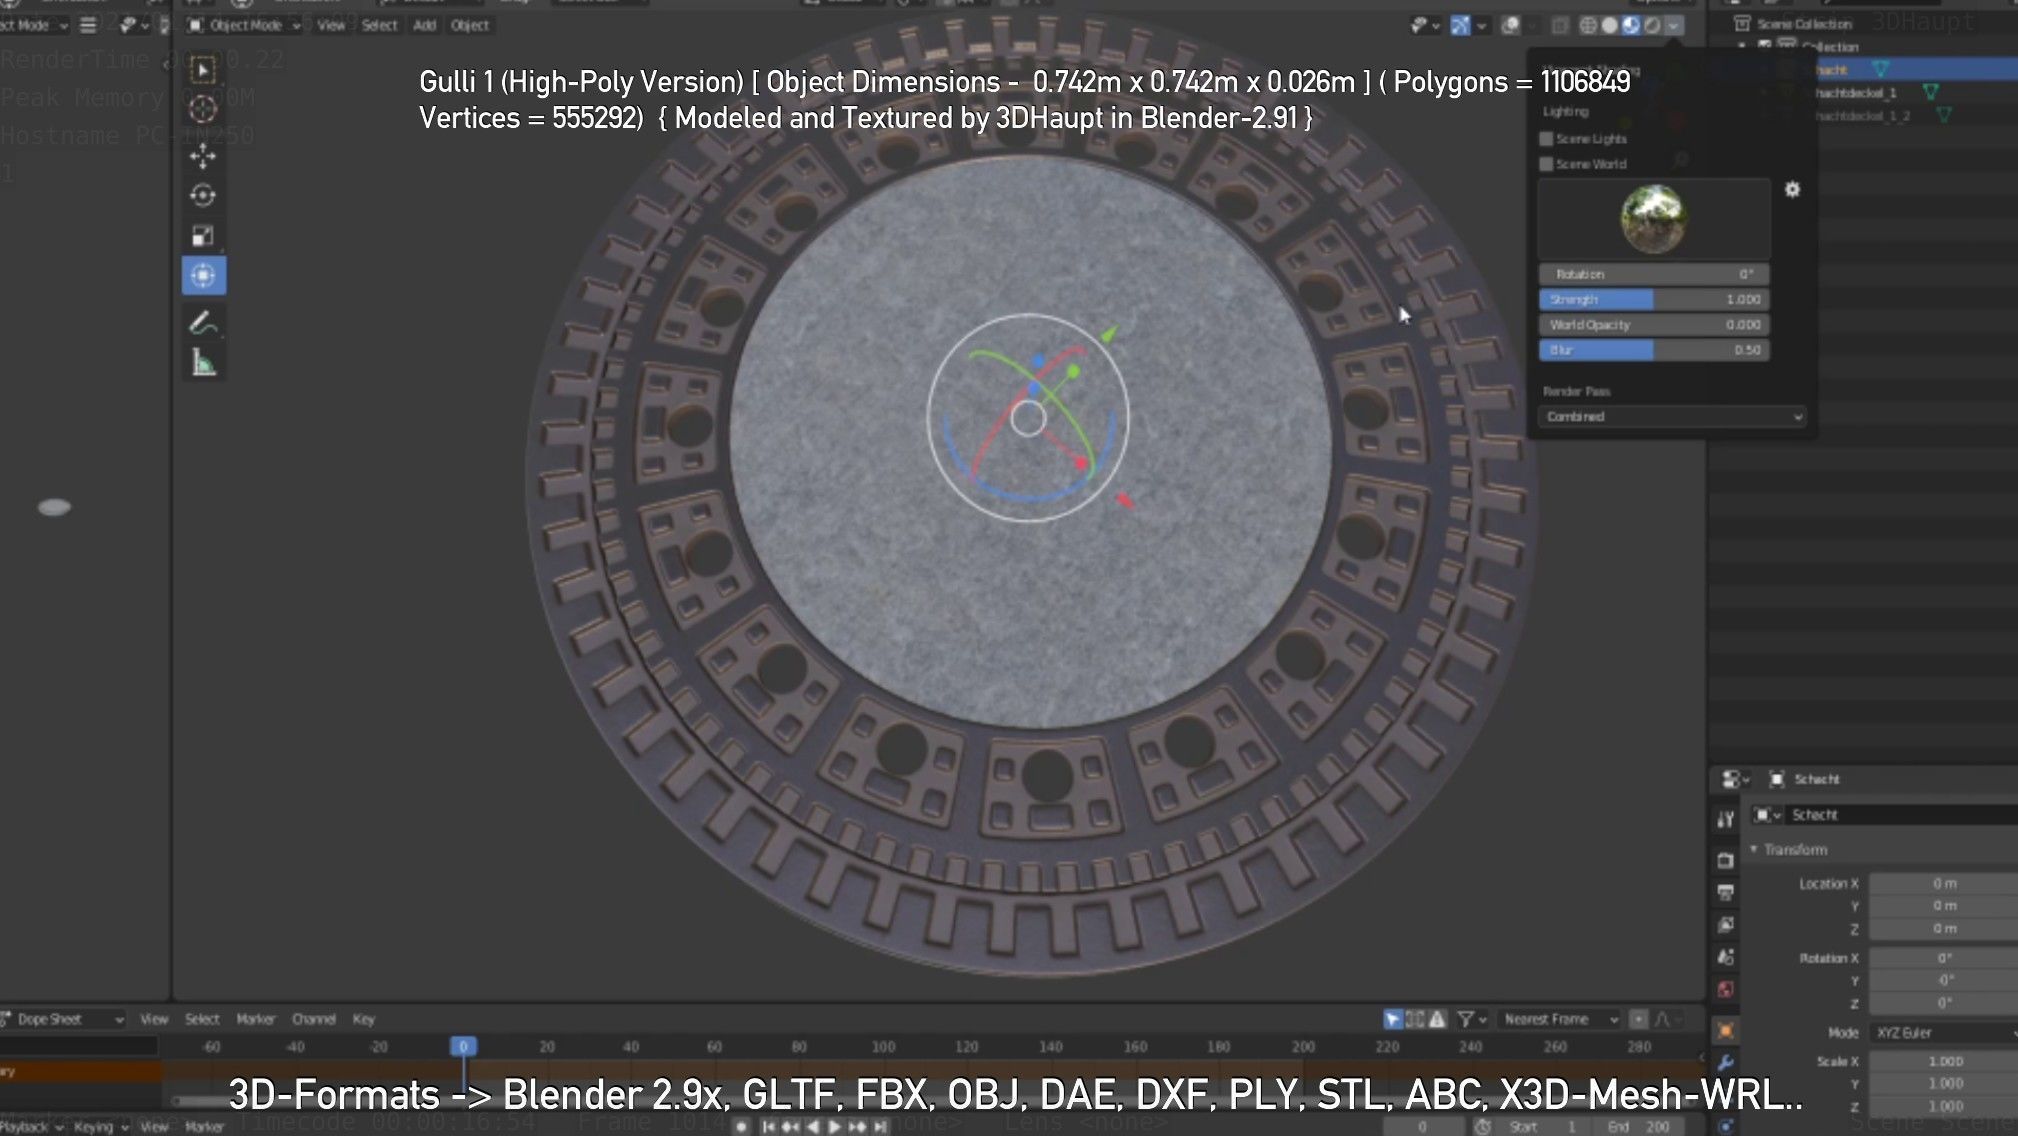The width and height of the screenshot is (2018, 1136).
Task: Open Dope Sheet Marker menu
Action: coord(255,1019)
